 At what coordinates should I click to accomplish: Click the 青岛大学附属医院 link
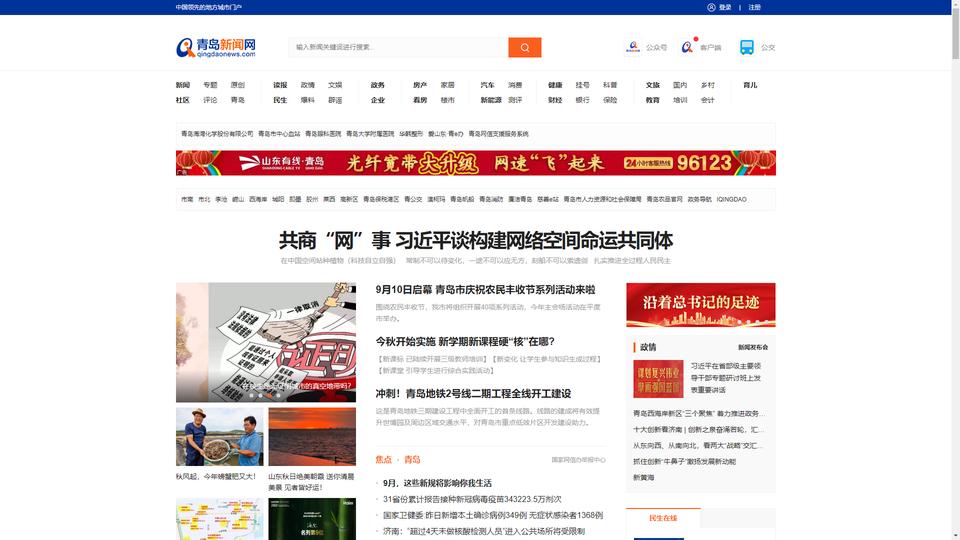coord(370,133)
